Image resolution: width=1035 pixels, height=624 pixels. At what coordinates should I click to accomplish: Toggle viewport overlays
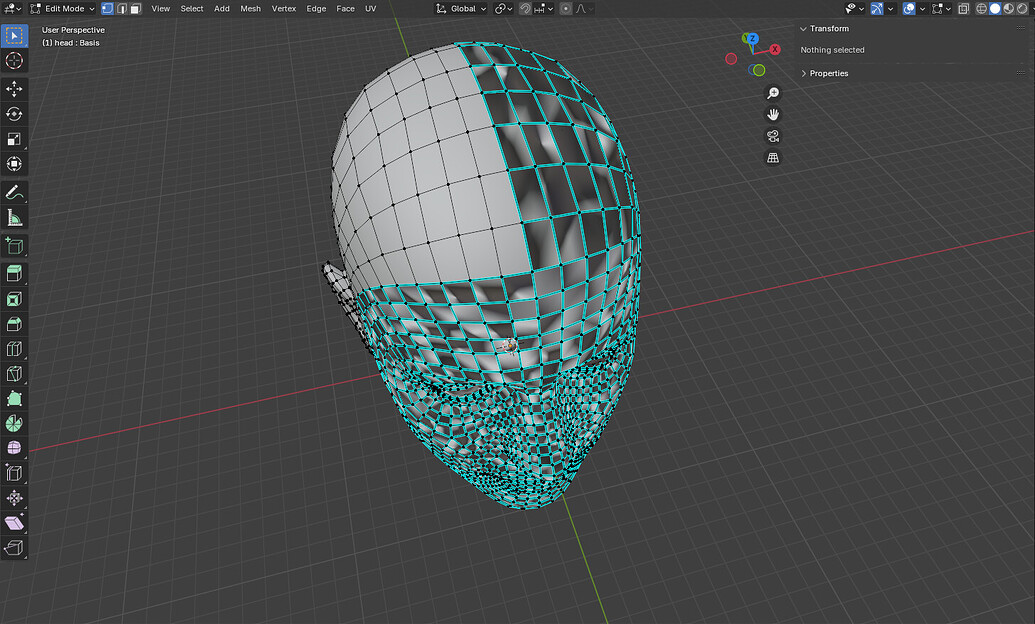[x=909, y=9]
